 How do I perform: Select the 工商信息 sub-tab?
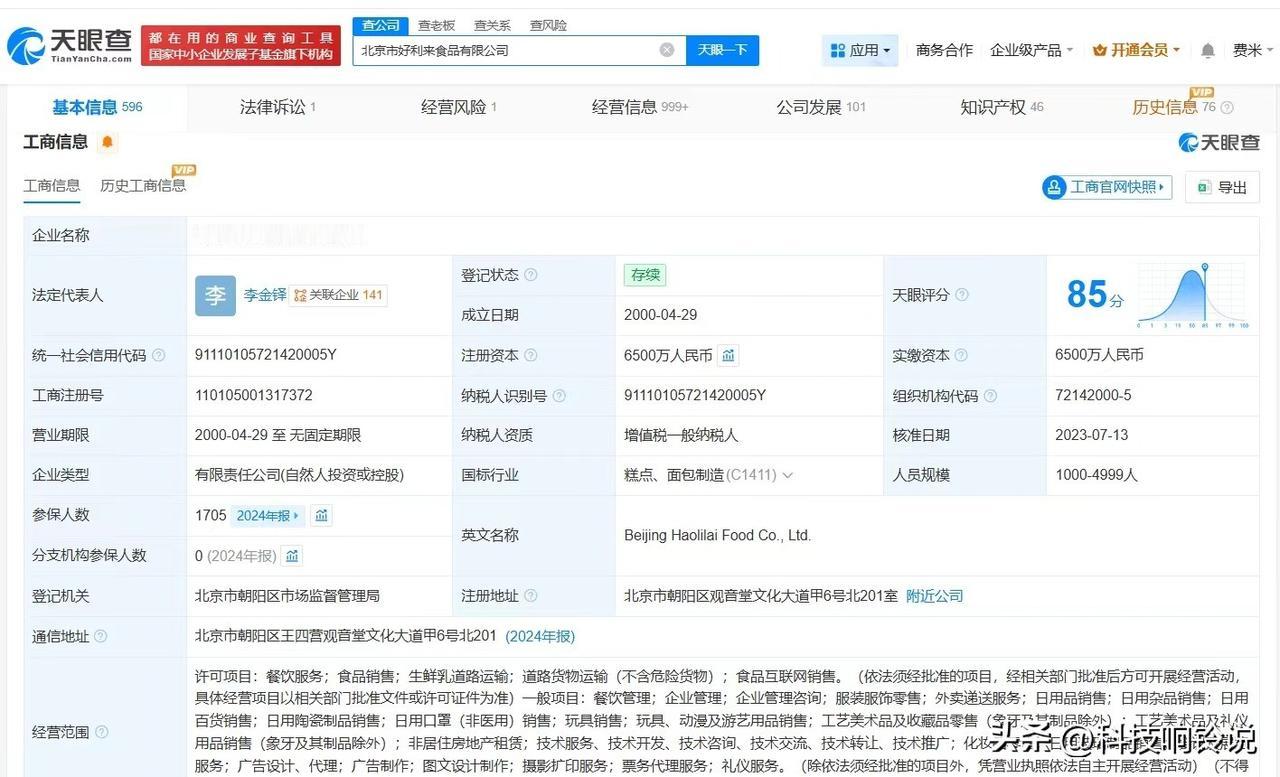point(52,185)
